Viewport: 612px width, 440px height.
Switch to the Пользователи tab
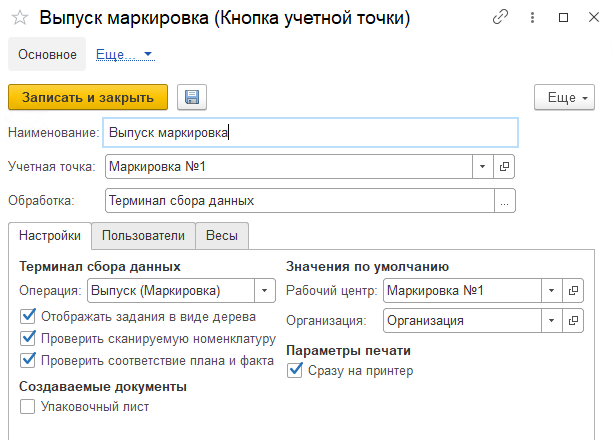[x=143, y=236]
